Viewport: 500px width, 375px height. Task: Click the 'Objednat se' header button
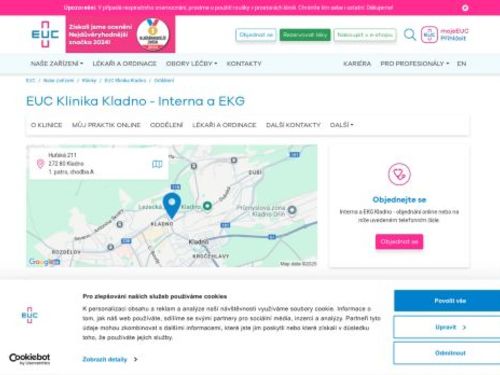click(256, 35)
